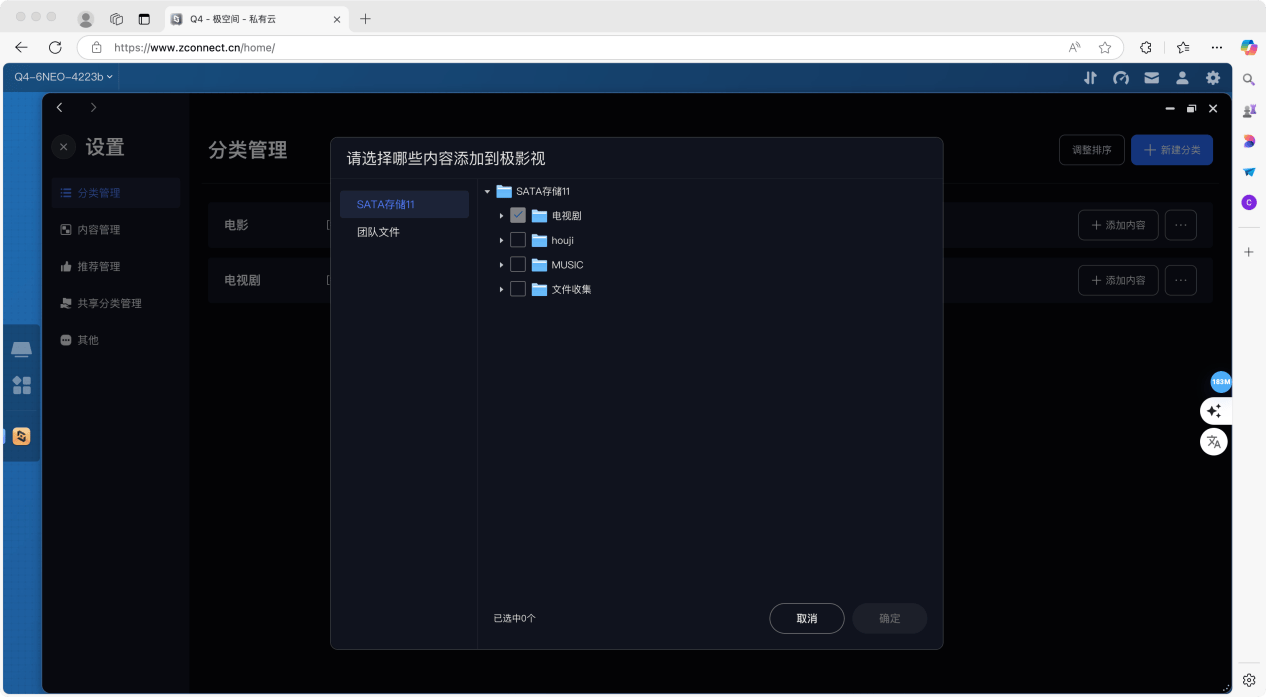Viewport: 1266px width, 697px height.
Task: Open the Q4-6NEO-4223b device dropdown
Action: [63, 77]
